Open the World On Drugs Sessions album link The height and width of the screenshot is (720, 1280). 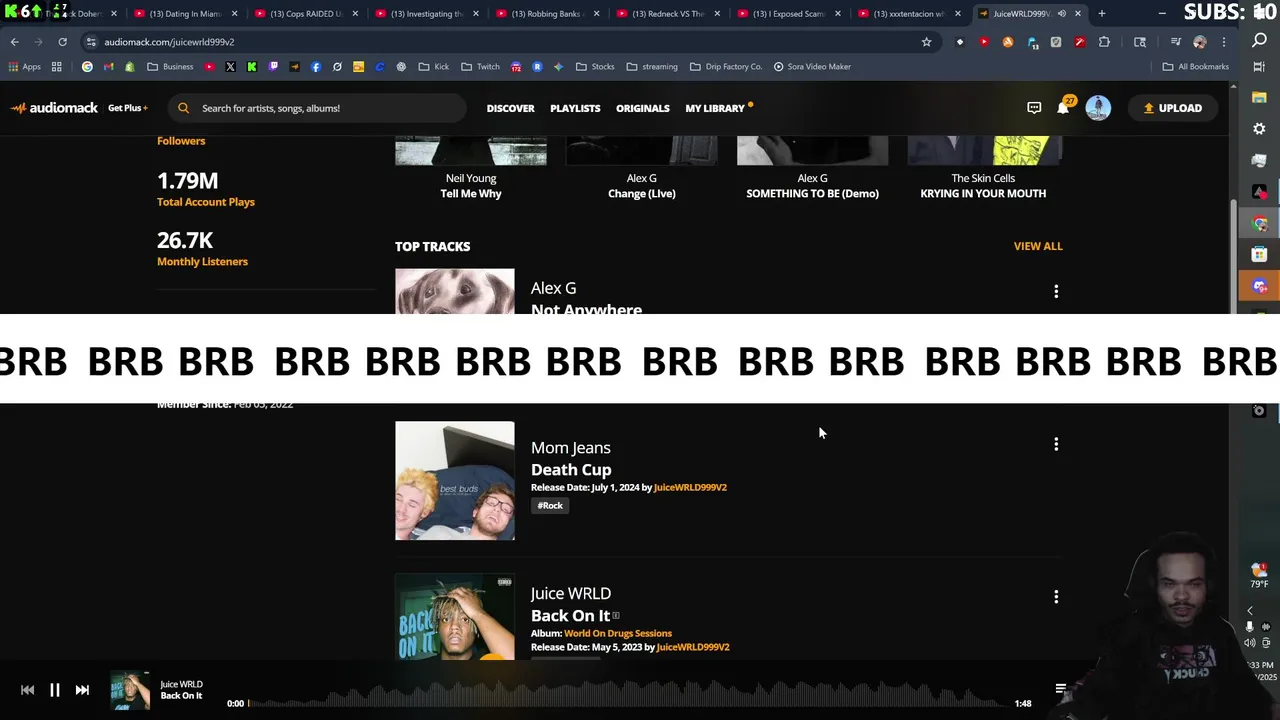618,634
